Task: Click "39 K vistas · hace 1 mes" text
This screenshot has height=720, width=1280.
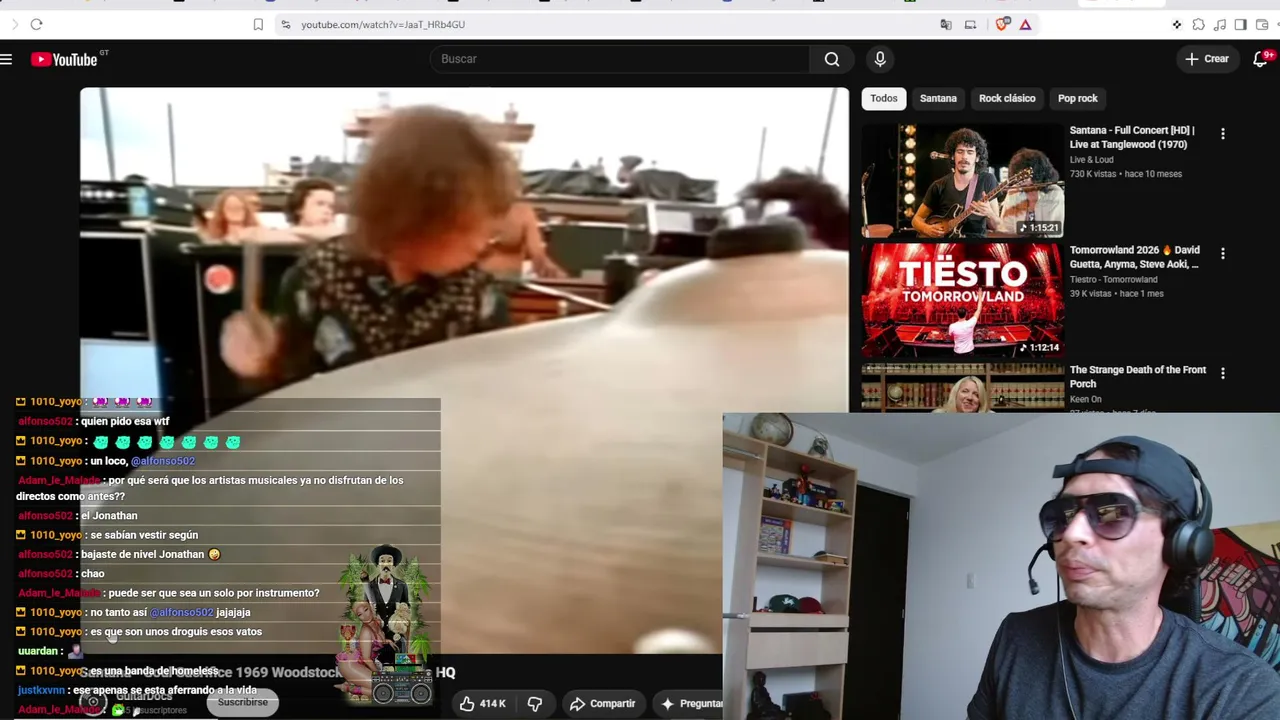Action: coord(1117,294)
